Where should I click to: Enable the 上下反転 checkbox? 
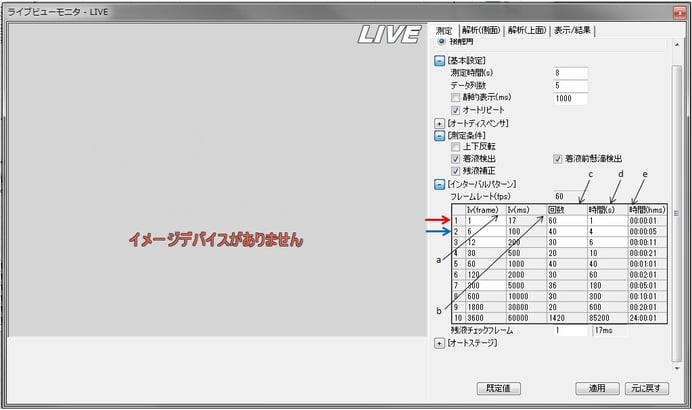455,147
